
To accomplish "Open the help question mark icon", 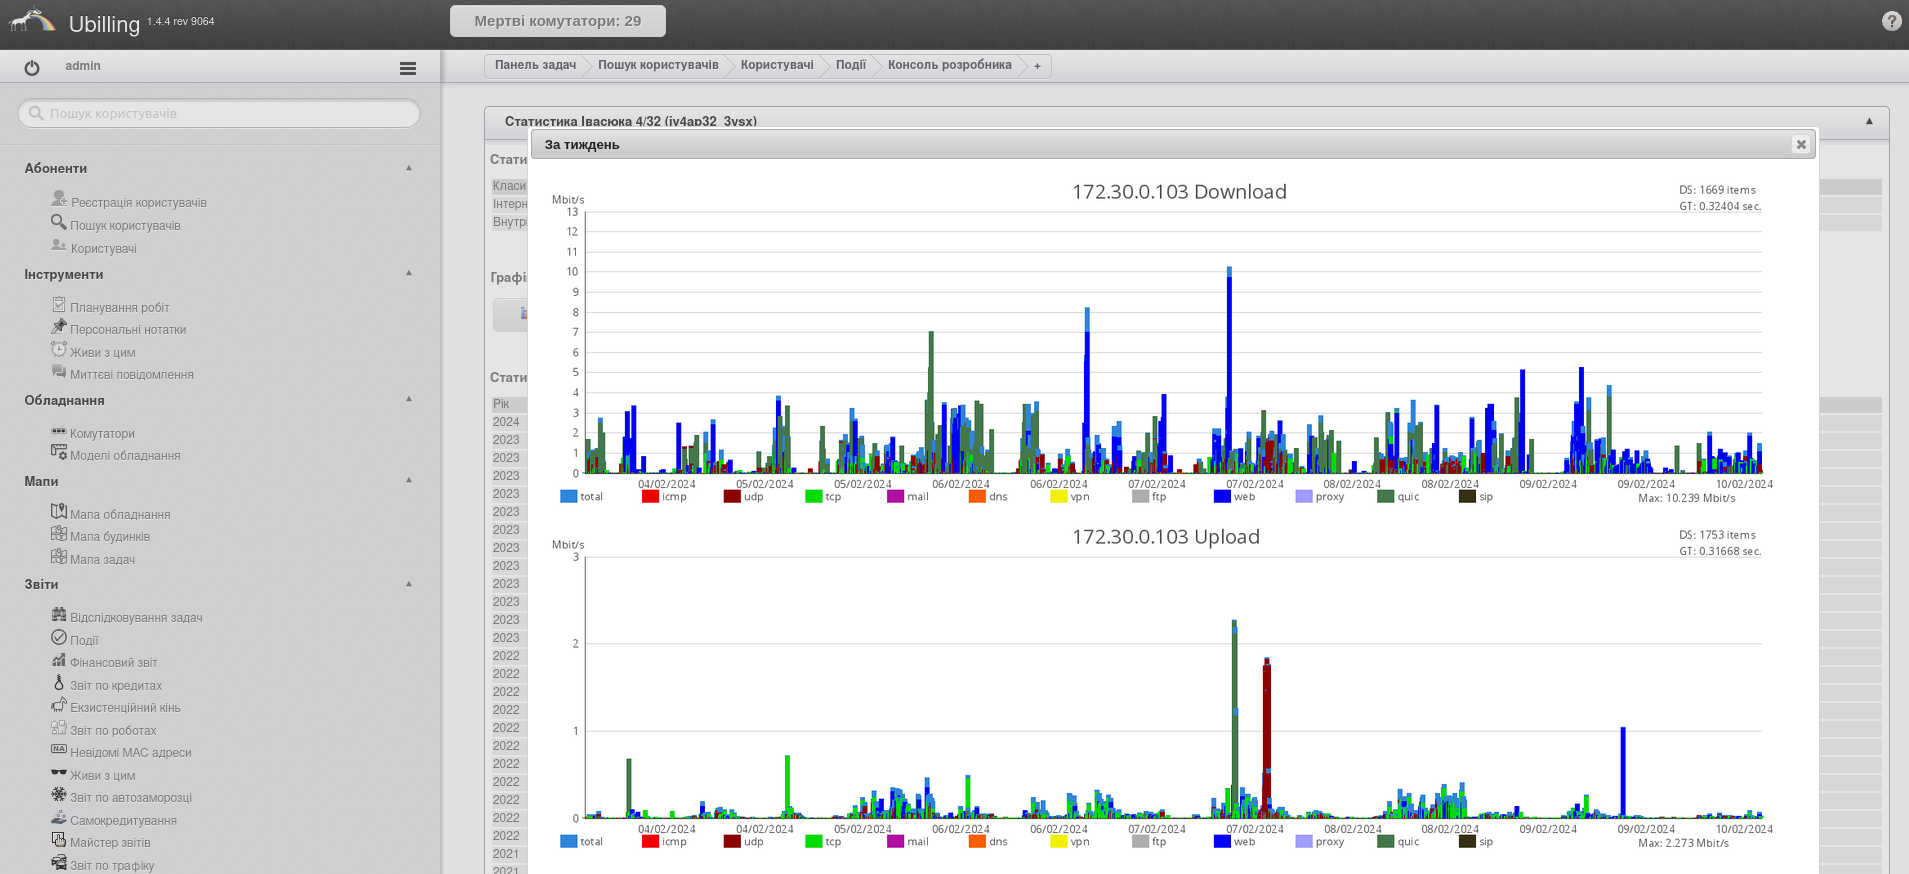I will (x=1891, y=21).
